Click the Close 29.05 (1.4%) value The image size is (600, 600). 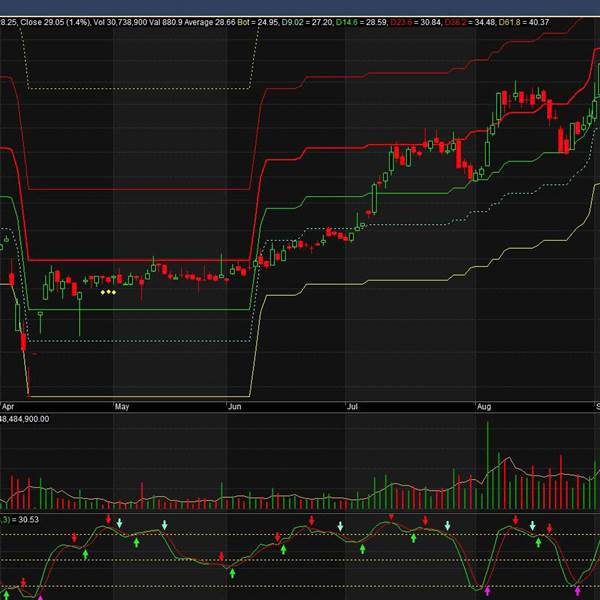55,22
